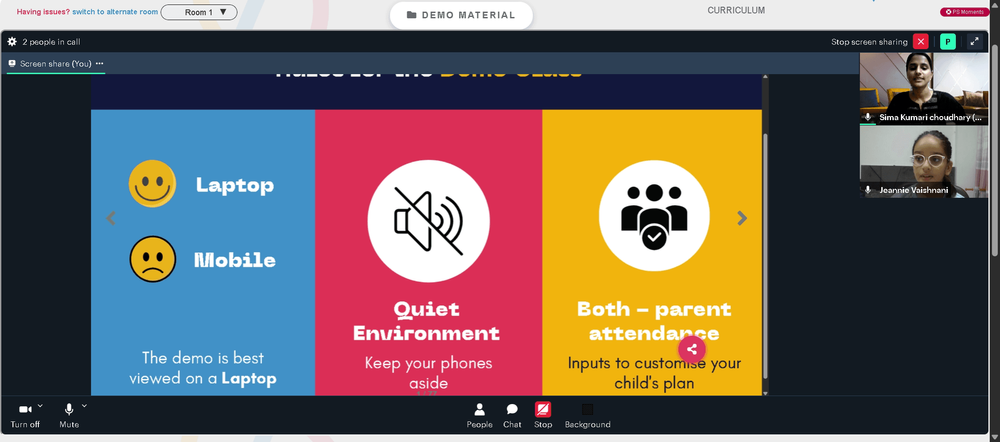Image resolution: width=1000 pixels, height=442 pixels.
Task: Click the 'Both – parent attendance' heading
Action: 654,321
